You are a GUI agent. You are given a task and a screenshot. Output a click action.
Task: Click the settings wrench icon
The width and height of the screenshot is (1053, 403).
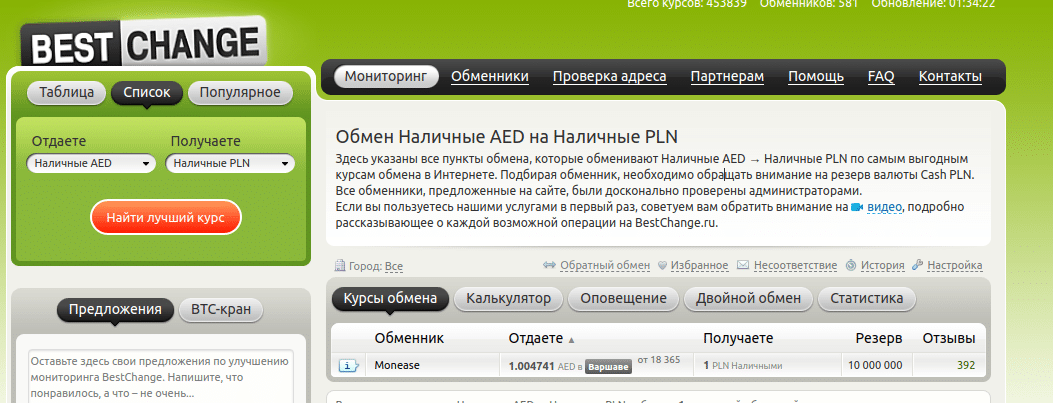[x=917, y=266]
